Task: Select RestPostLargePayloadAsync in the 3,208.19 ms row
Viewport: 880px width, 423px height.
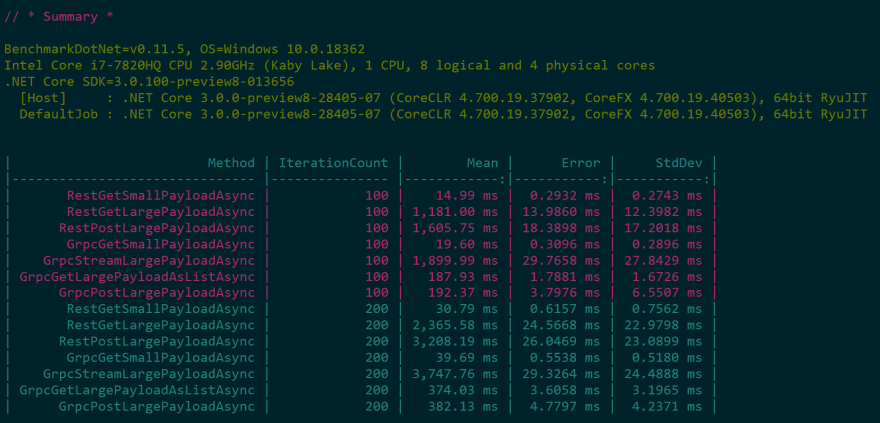Action: coord(157,342)
